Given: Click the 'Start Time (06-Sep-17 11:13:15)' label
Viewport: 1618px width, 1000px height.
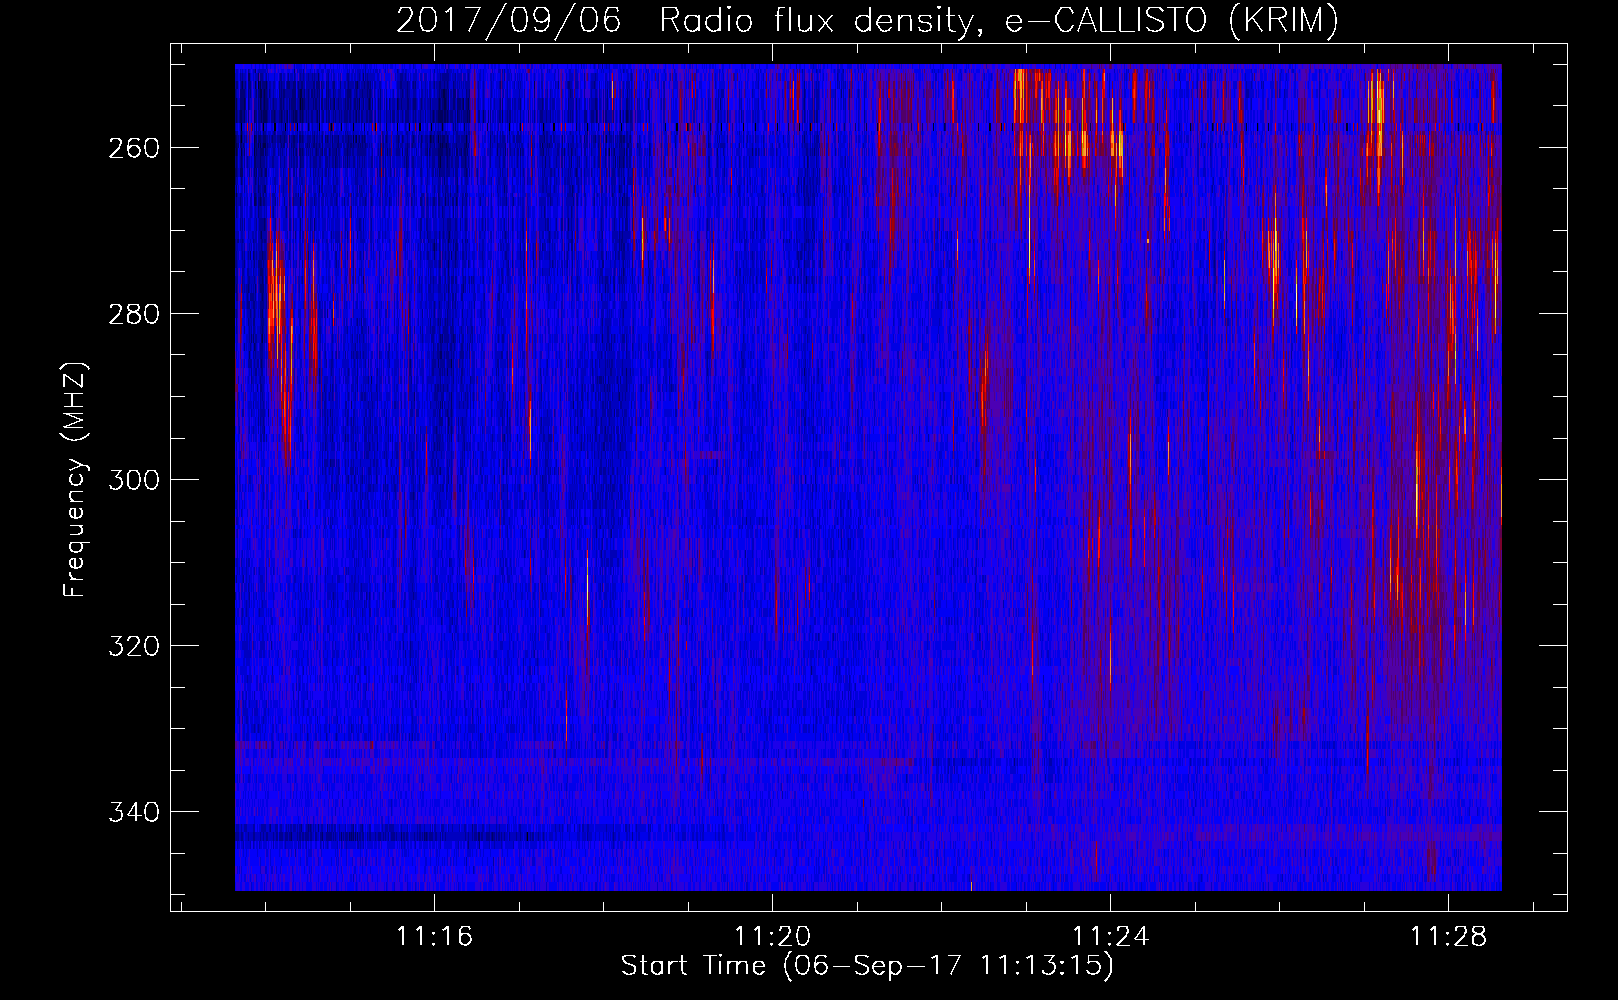Looking at the screenshot, I should (867, 966).
